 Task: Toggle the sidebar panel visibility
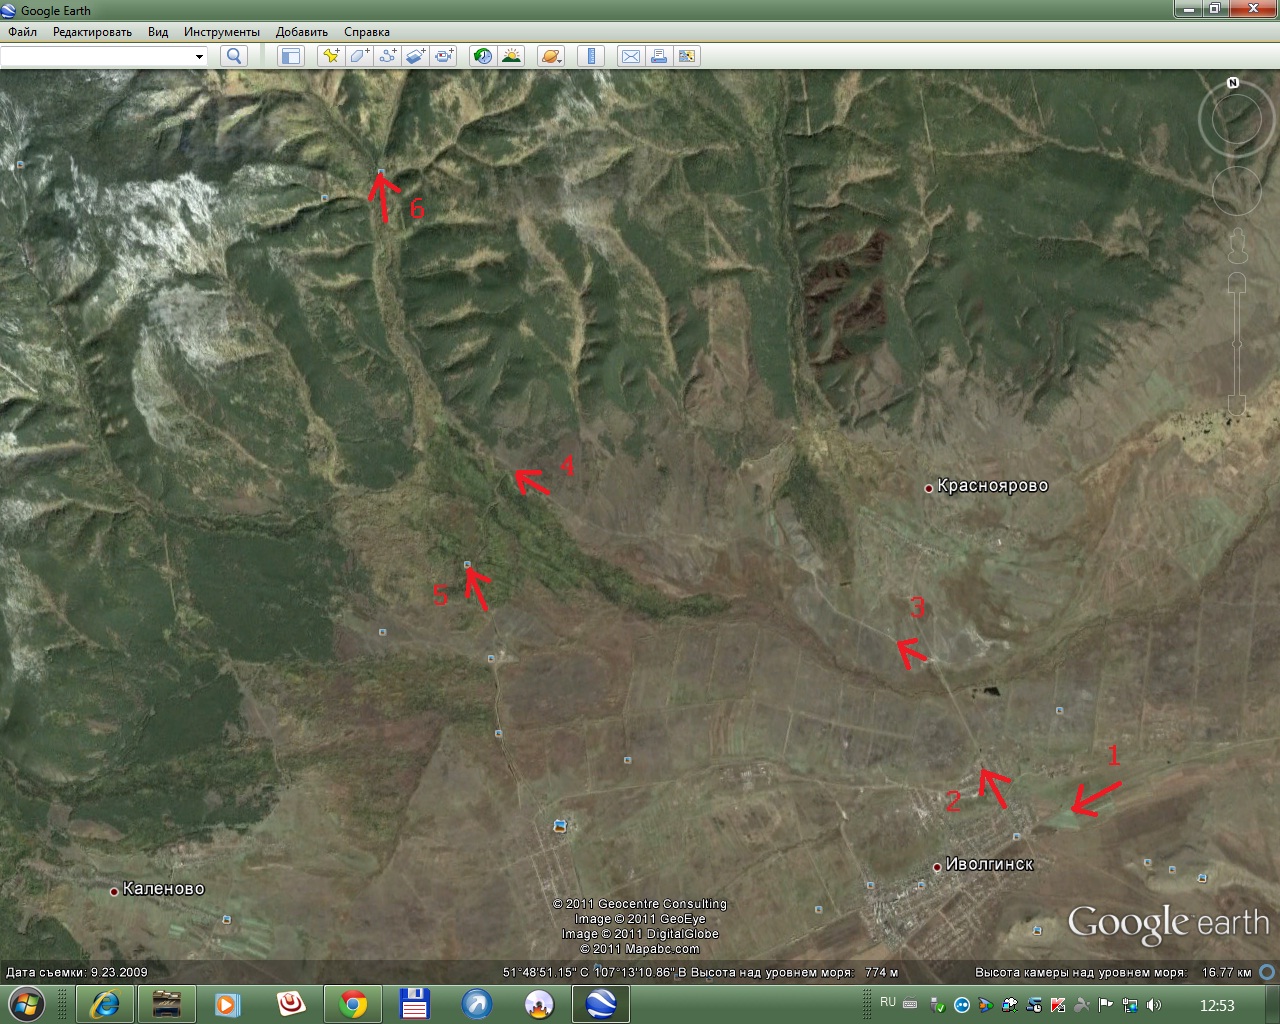[290, 56]
